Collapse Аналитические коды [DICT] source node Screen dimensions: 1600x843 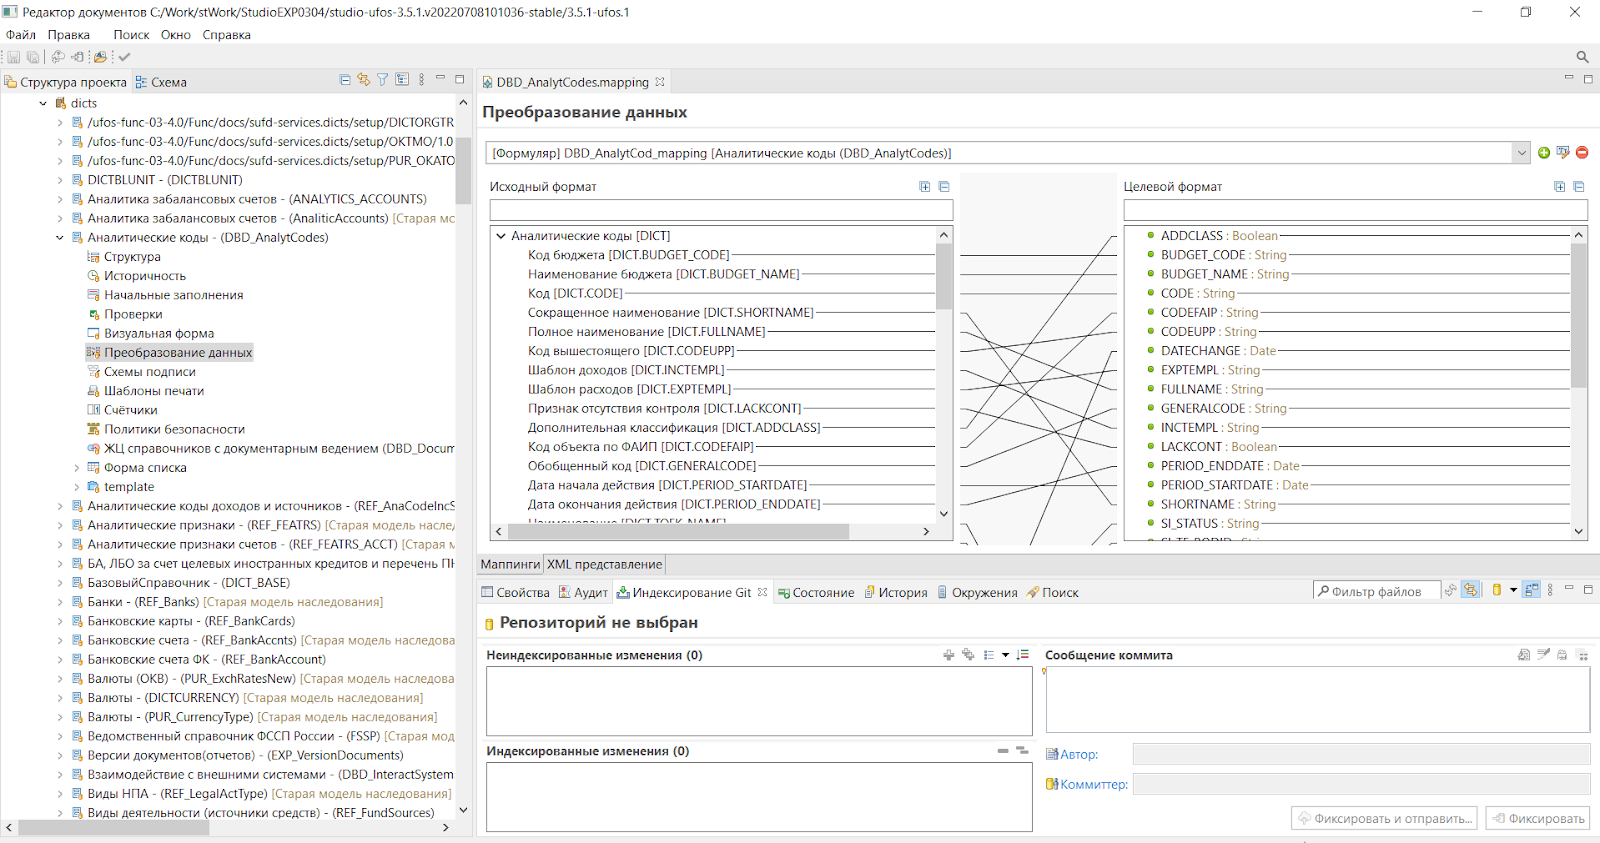pyautogui.click(x=501, y=236)
